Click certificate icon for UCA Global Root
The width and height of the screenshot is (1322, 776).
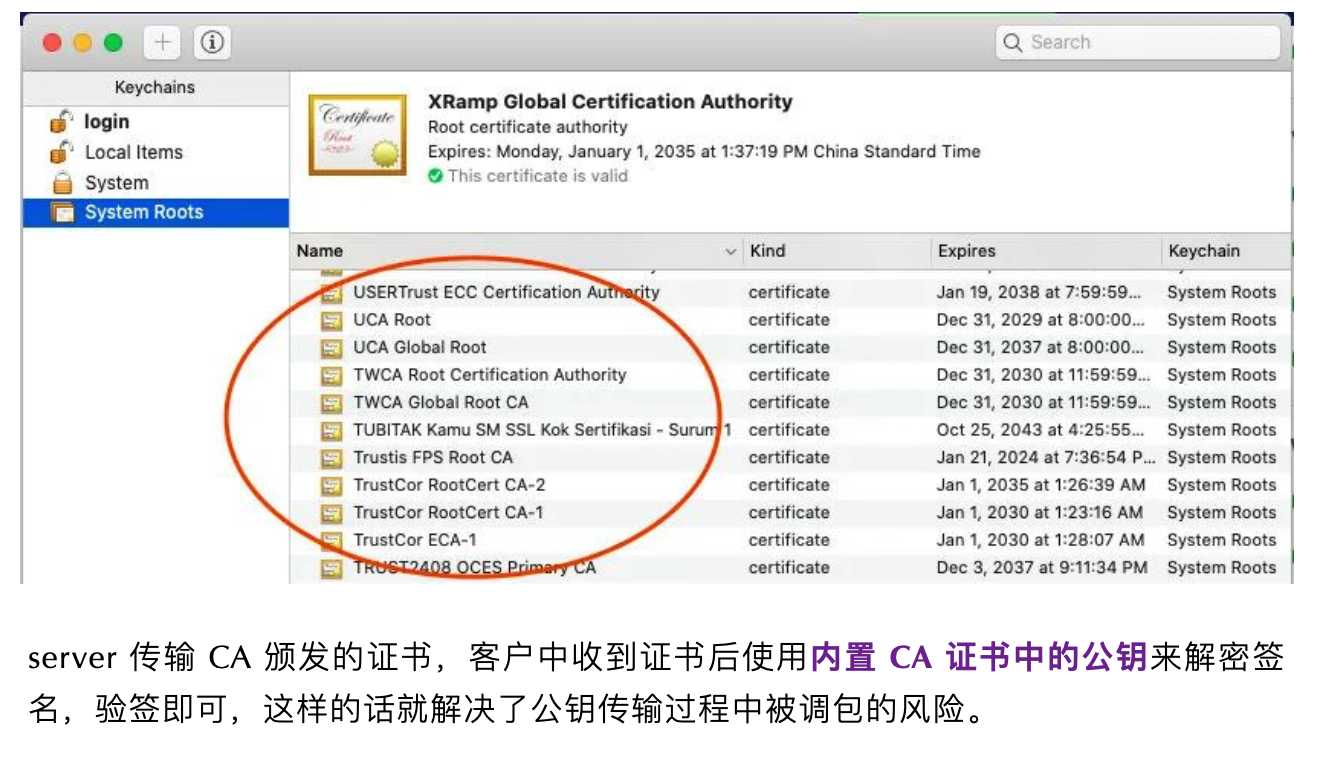pyautogui.click(x=331, y=348)
